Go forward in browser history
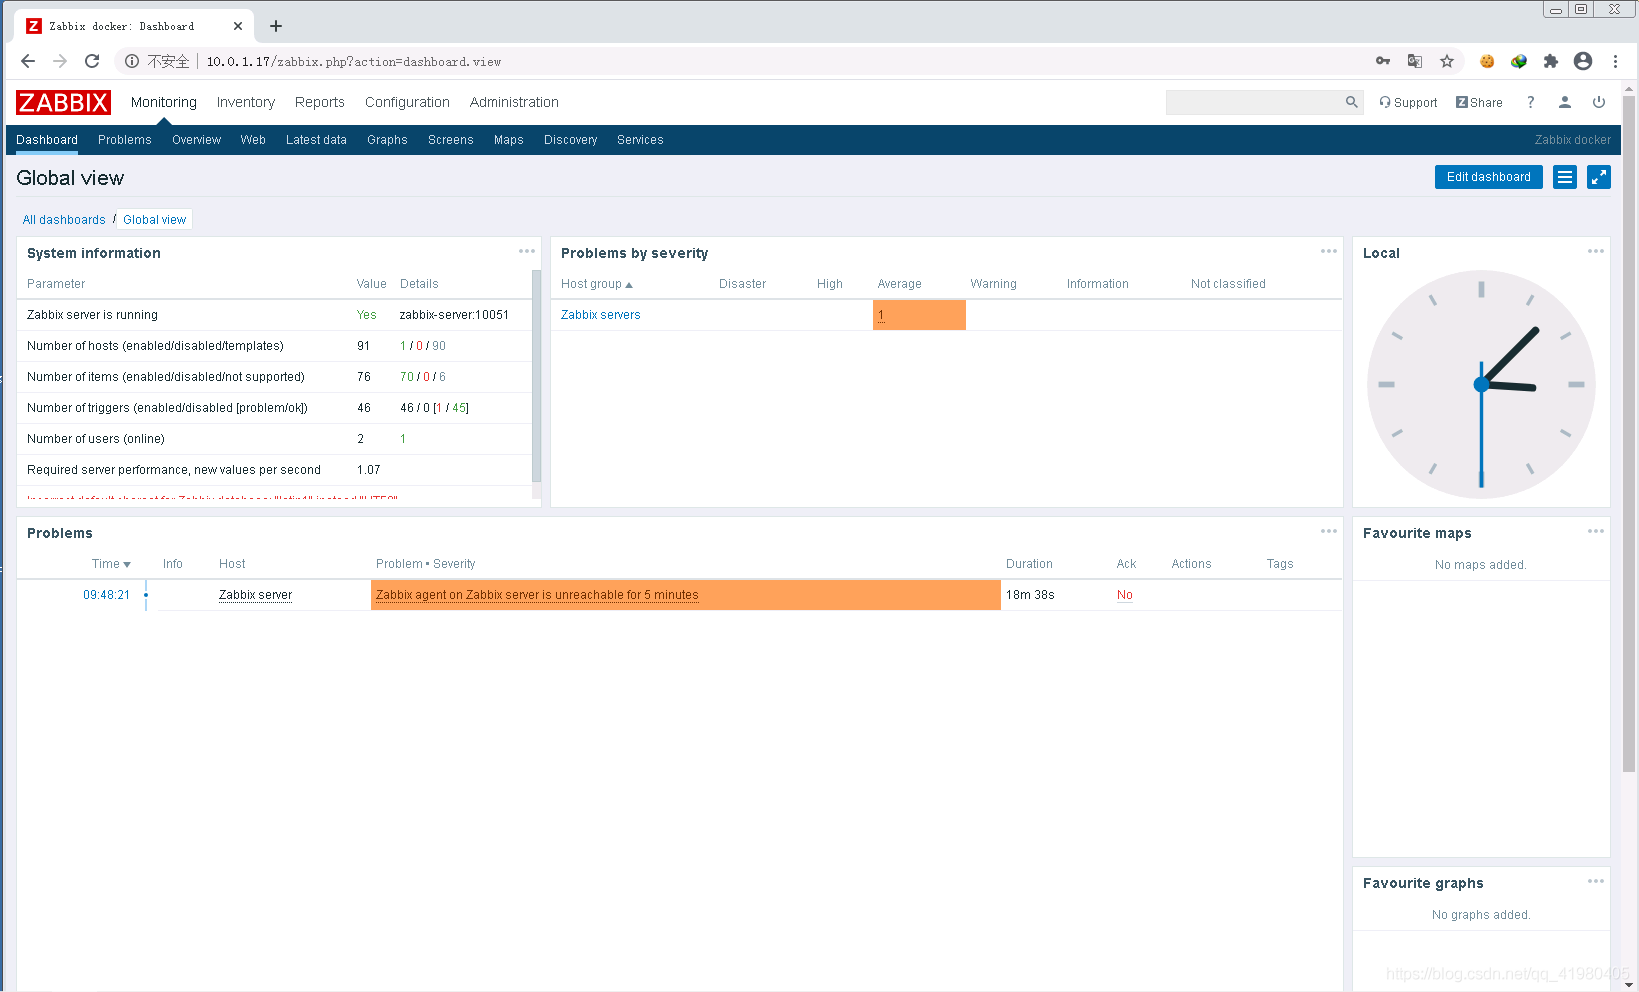The image size is (1639, 992). coord(60,61)
